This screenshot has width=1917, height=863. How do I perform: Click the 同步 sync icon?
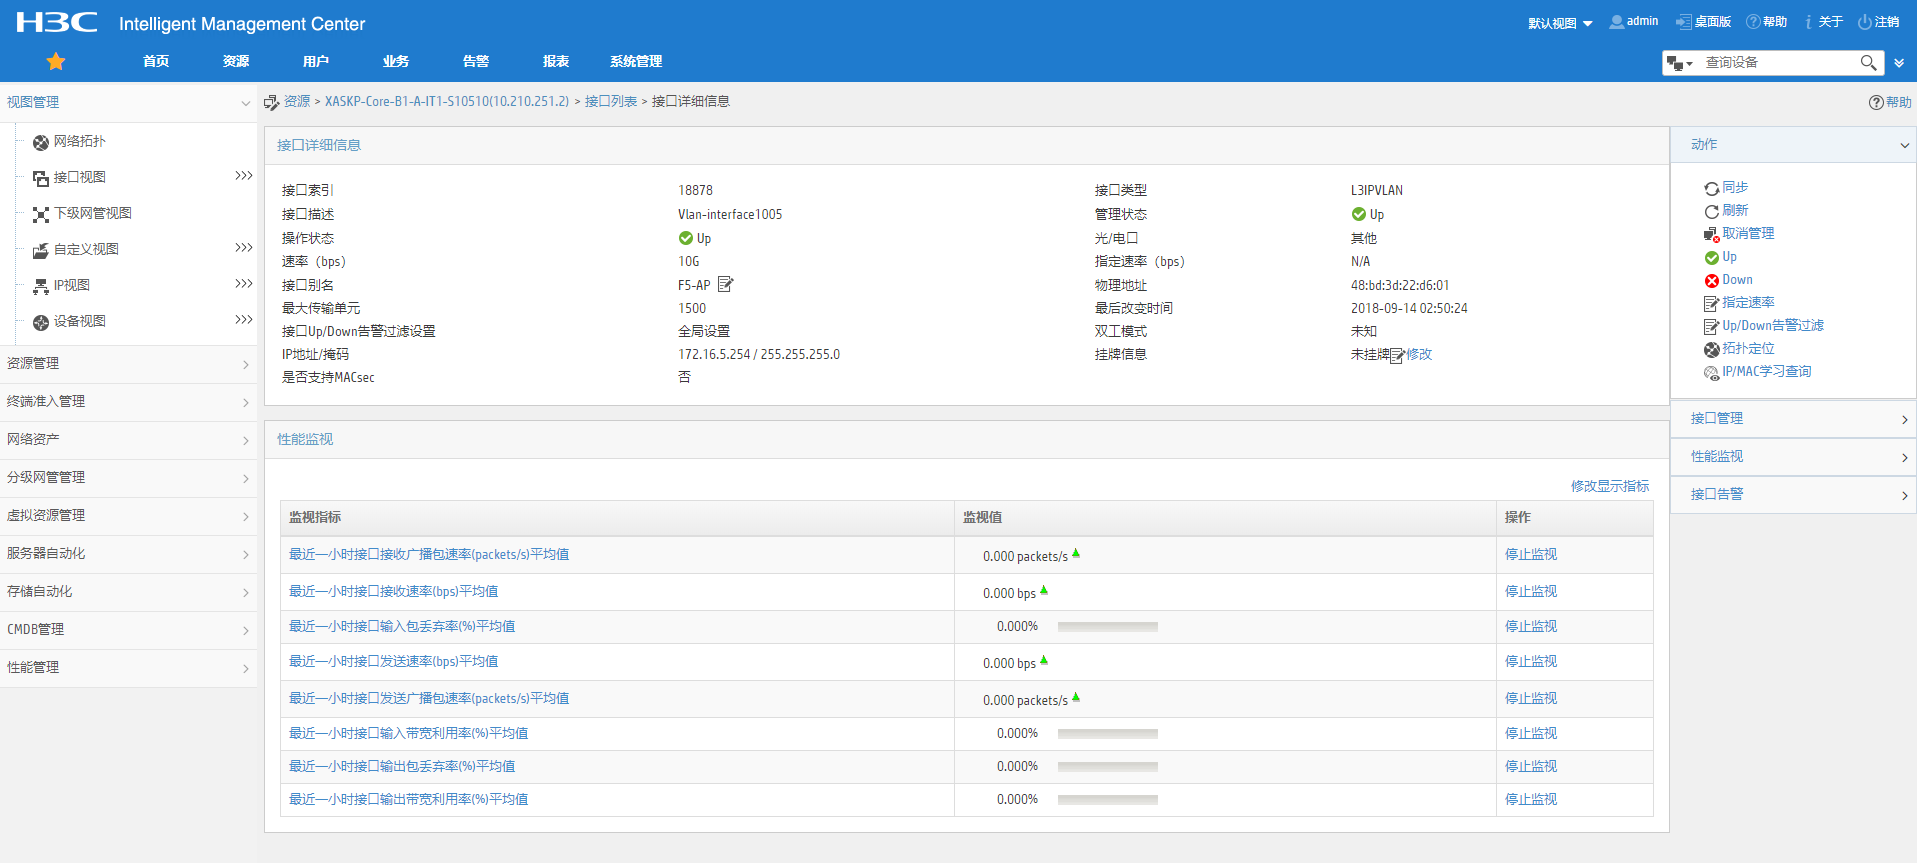pyautogui.click(x=1711, y=188)
